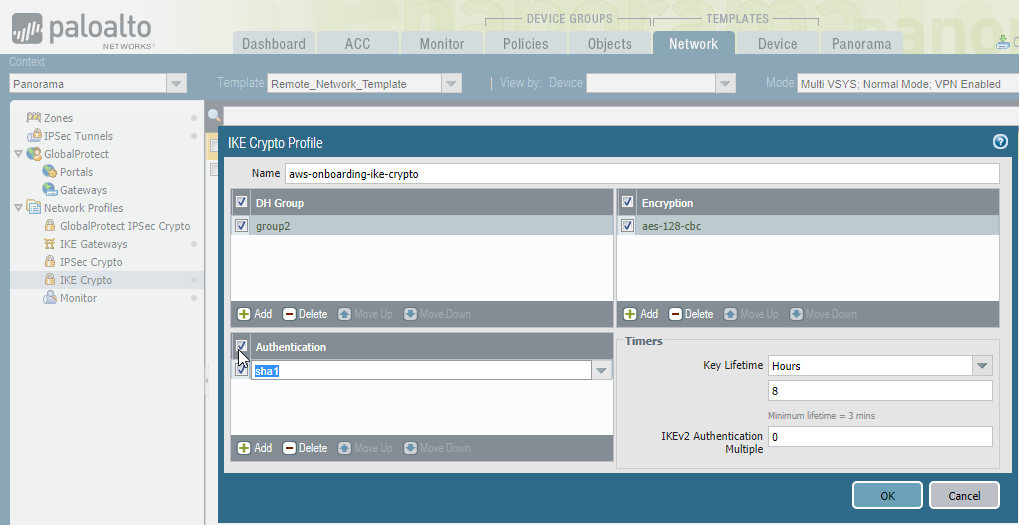Click the green plus Add icon under Authentication
The width and height of the screenshot is (1019, 525).
pyautogui.click(x=244, y=448)
